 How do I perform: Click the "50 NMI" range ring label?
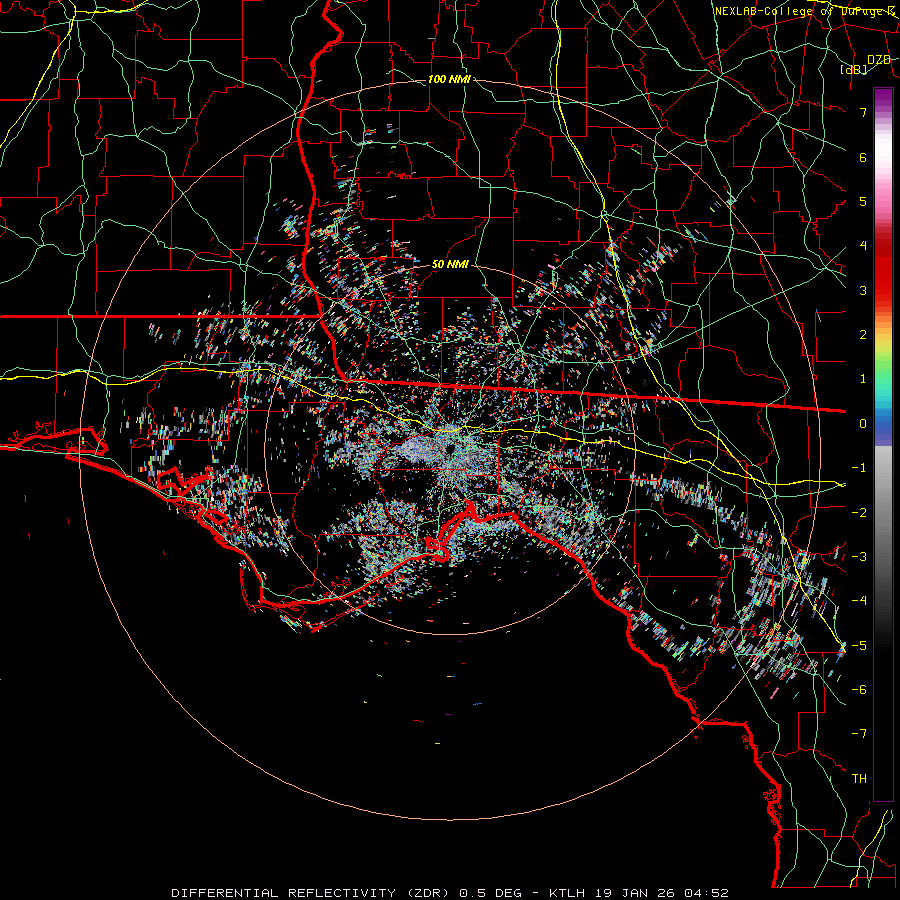point(450,264)
